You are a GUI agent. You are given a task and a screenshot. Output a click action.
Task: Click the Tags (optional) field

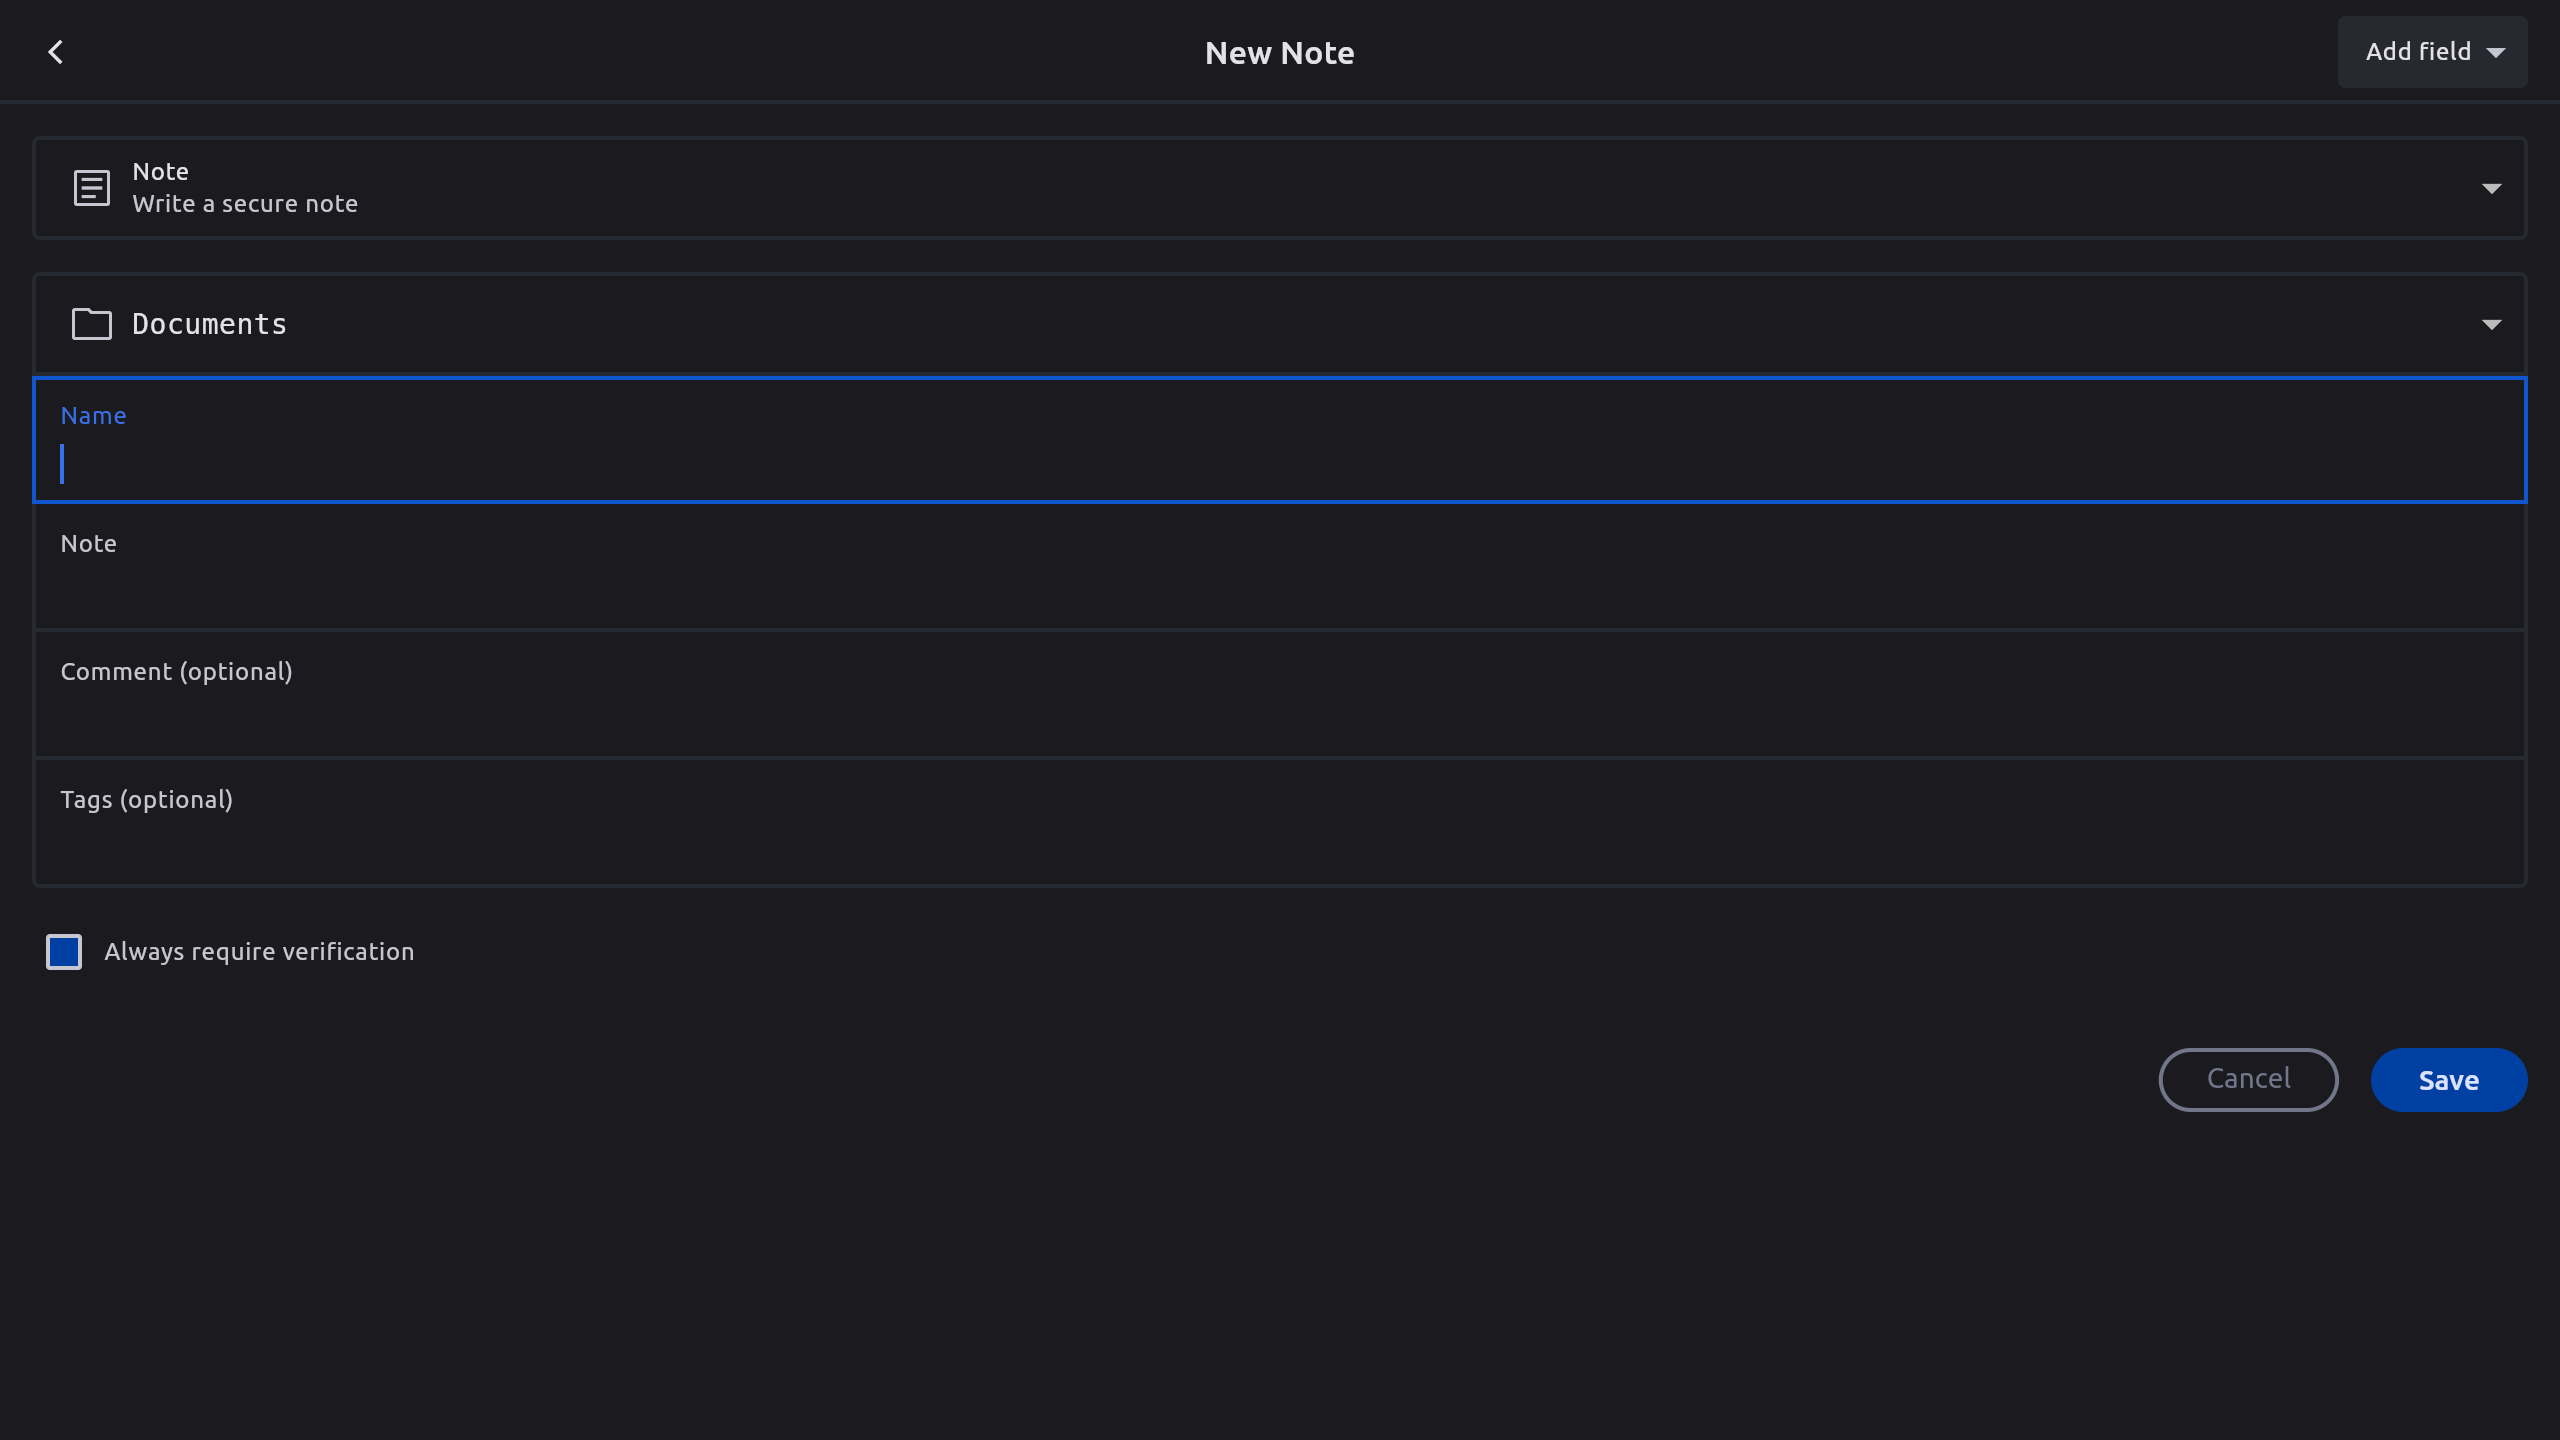1280,835
